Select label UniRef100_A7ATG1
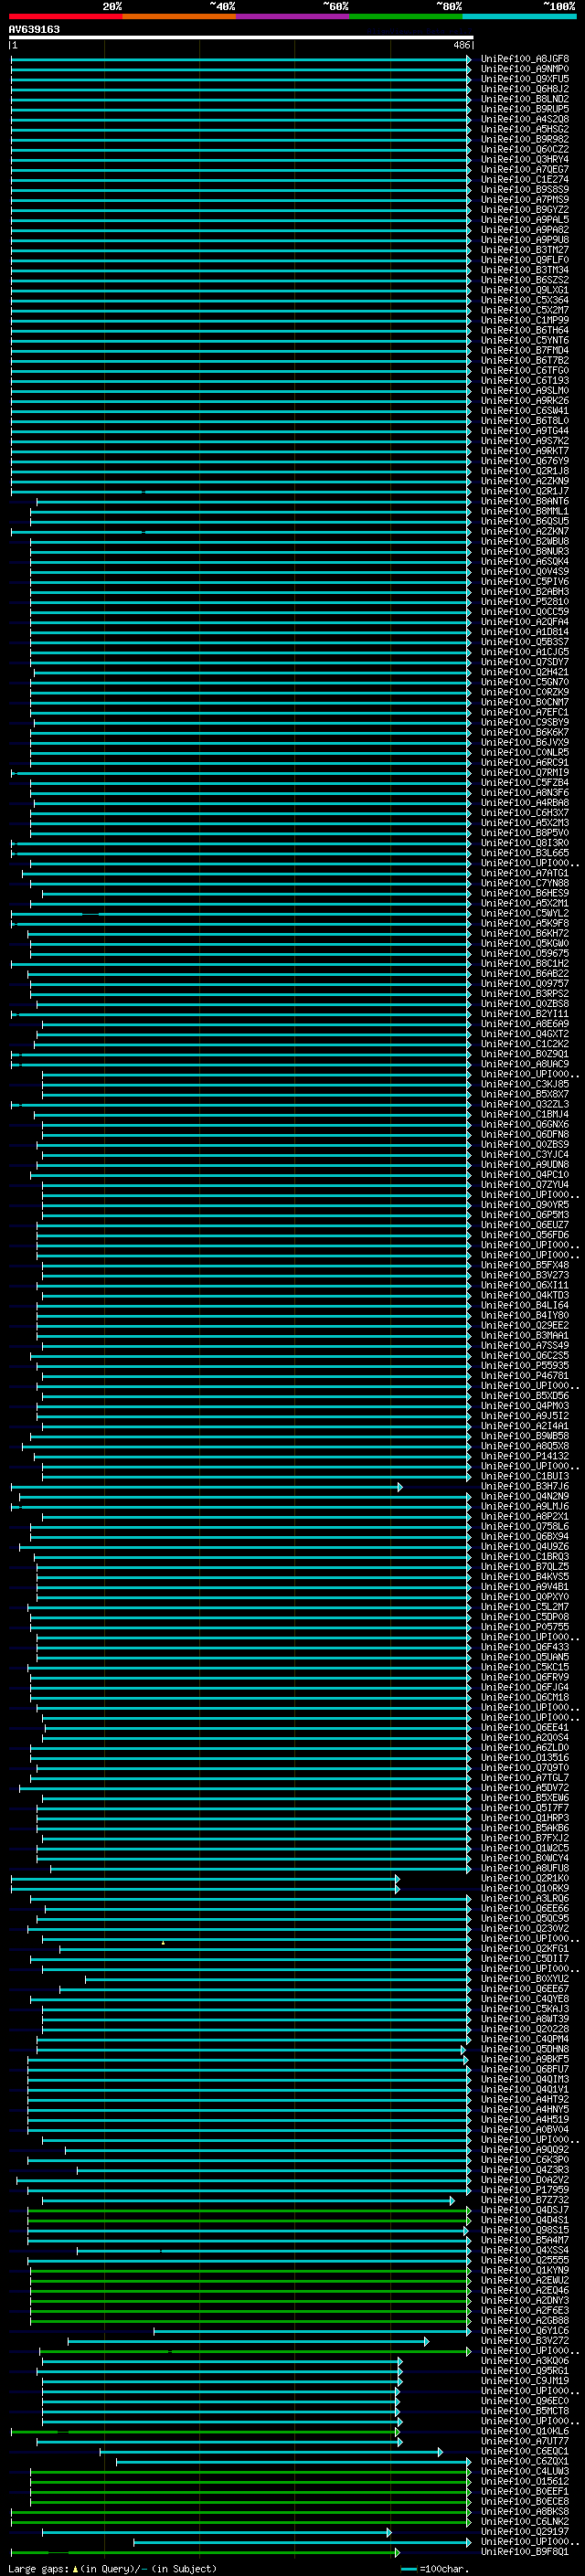Image resolution: width=585 pixels, height=2576 pixels. pos(525,873)
